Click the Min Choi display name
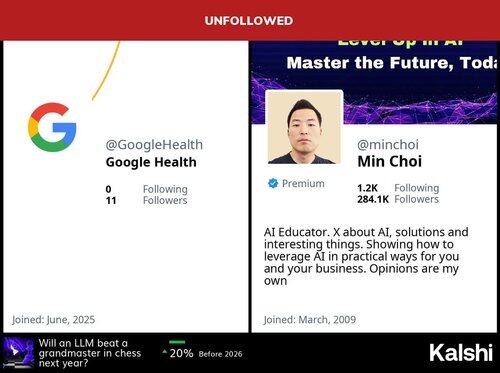The width and height of the screenshot is (500, 373). 389,161
